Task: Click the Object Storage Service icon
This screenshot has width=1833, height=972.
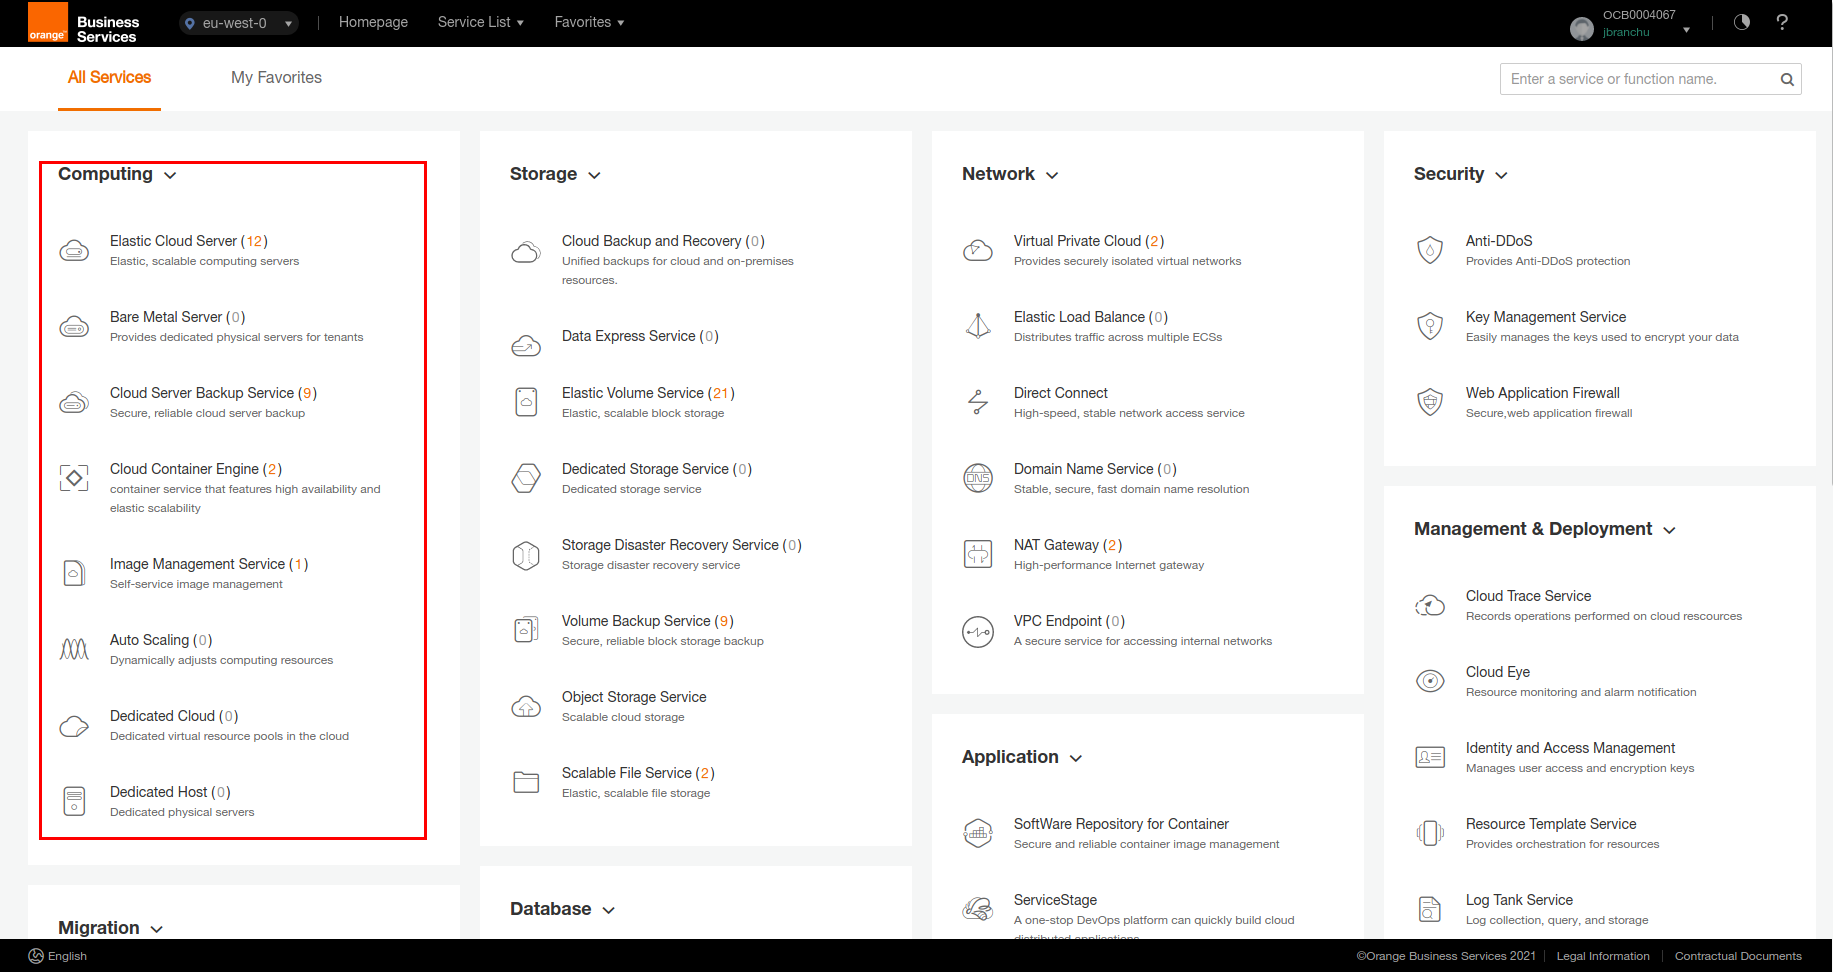Action: coord(526,706)
